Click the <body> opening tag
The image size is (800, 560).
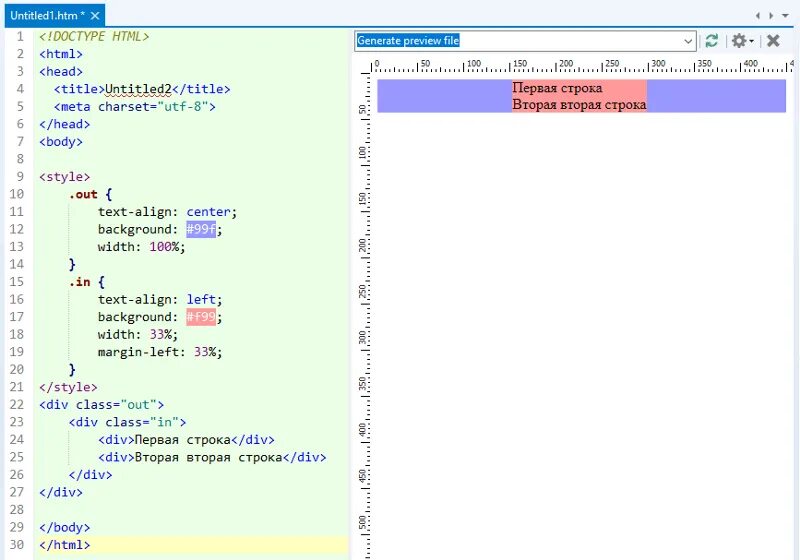pos(61,142)
